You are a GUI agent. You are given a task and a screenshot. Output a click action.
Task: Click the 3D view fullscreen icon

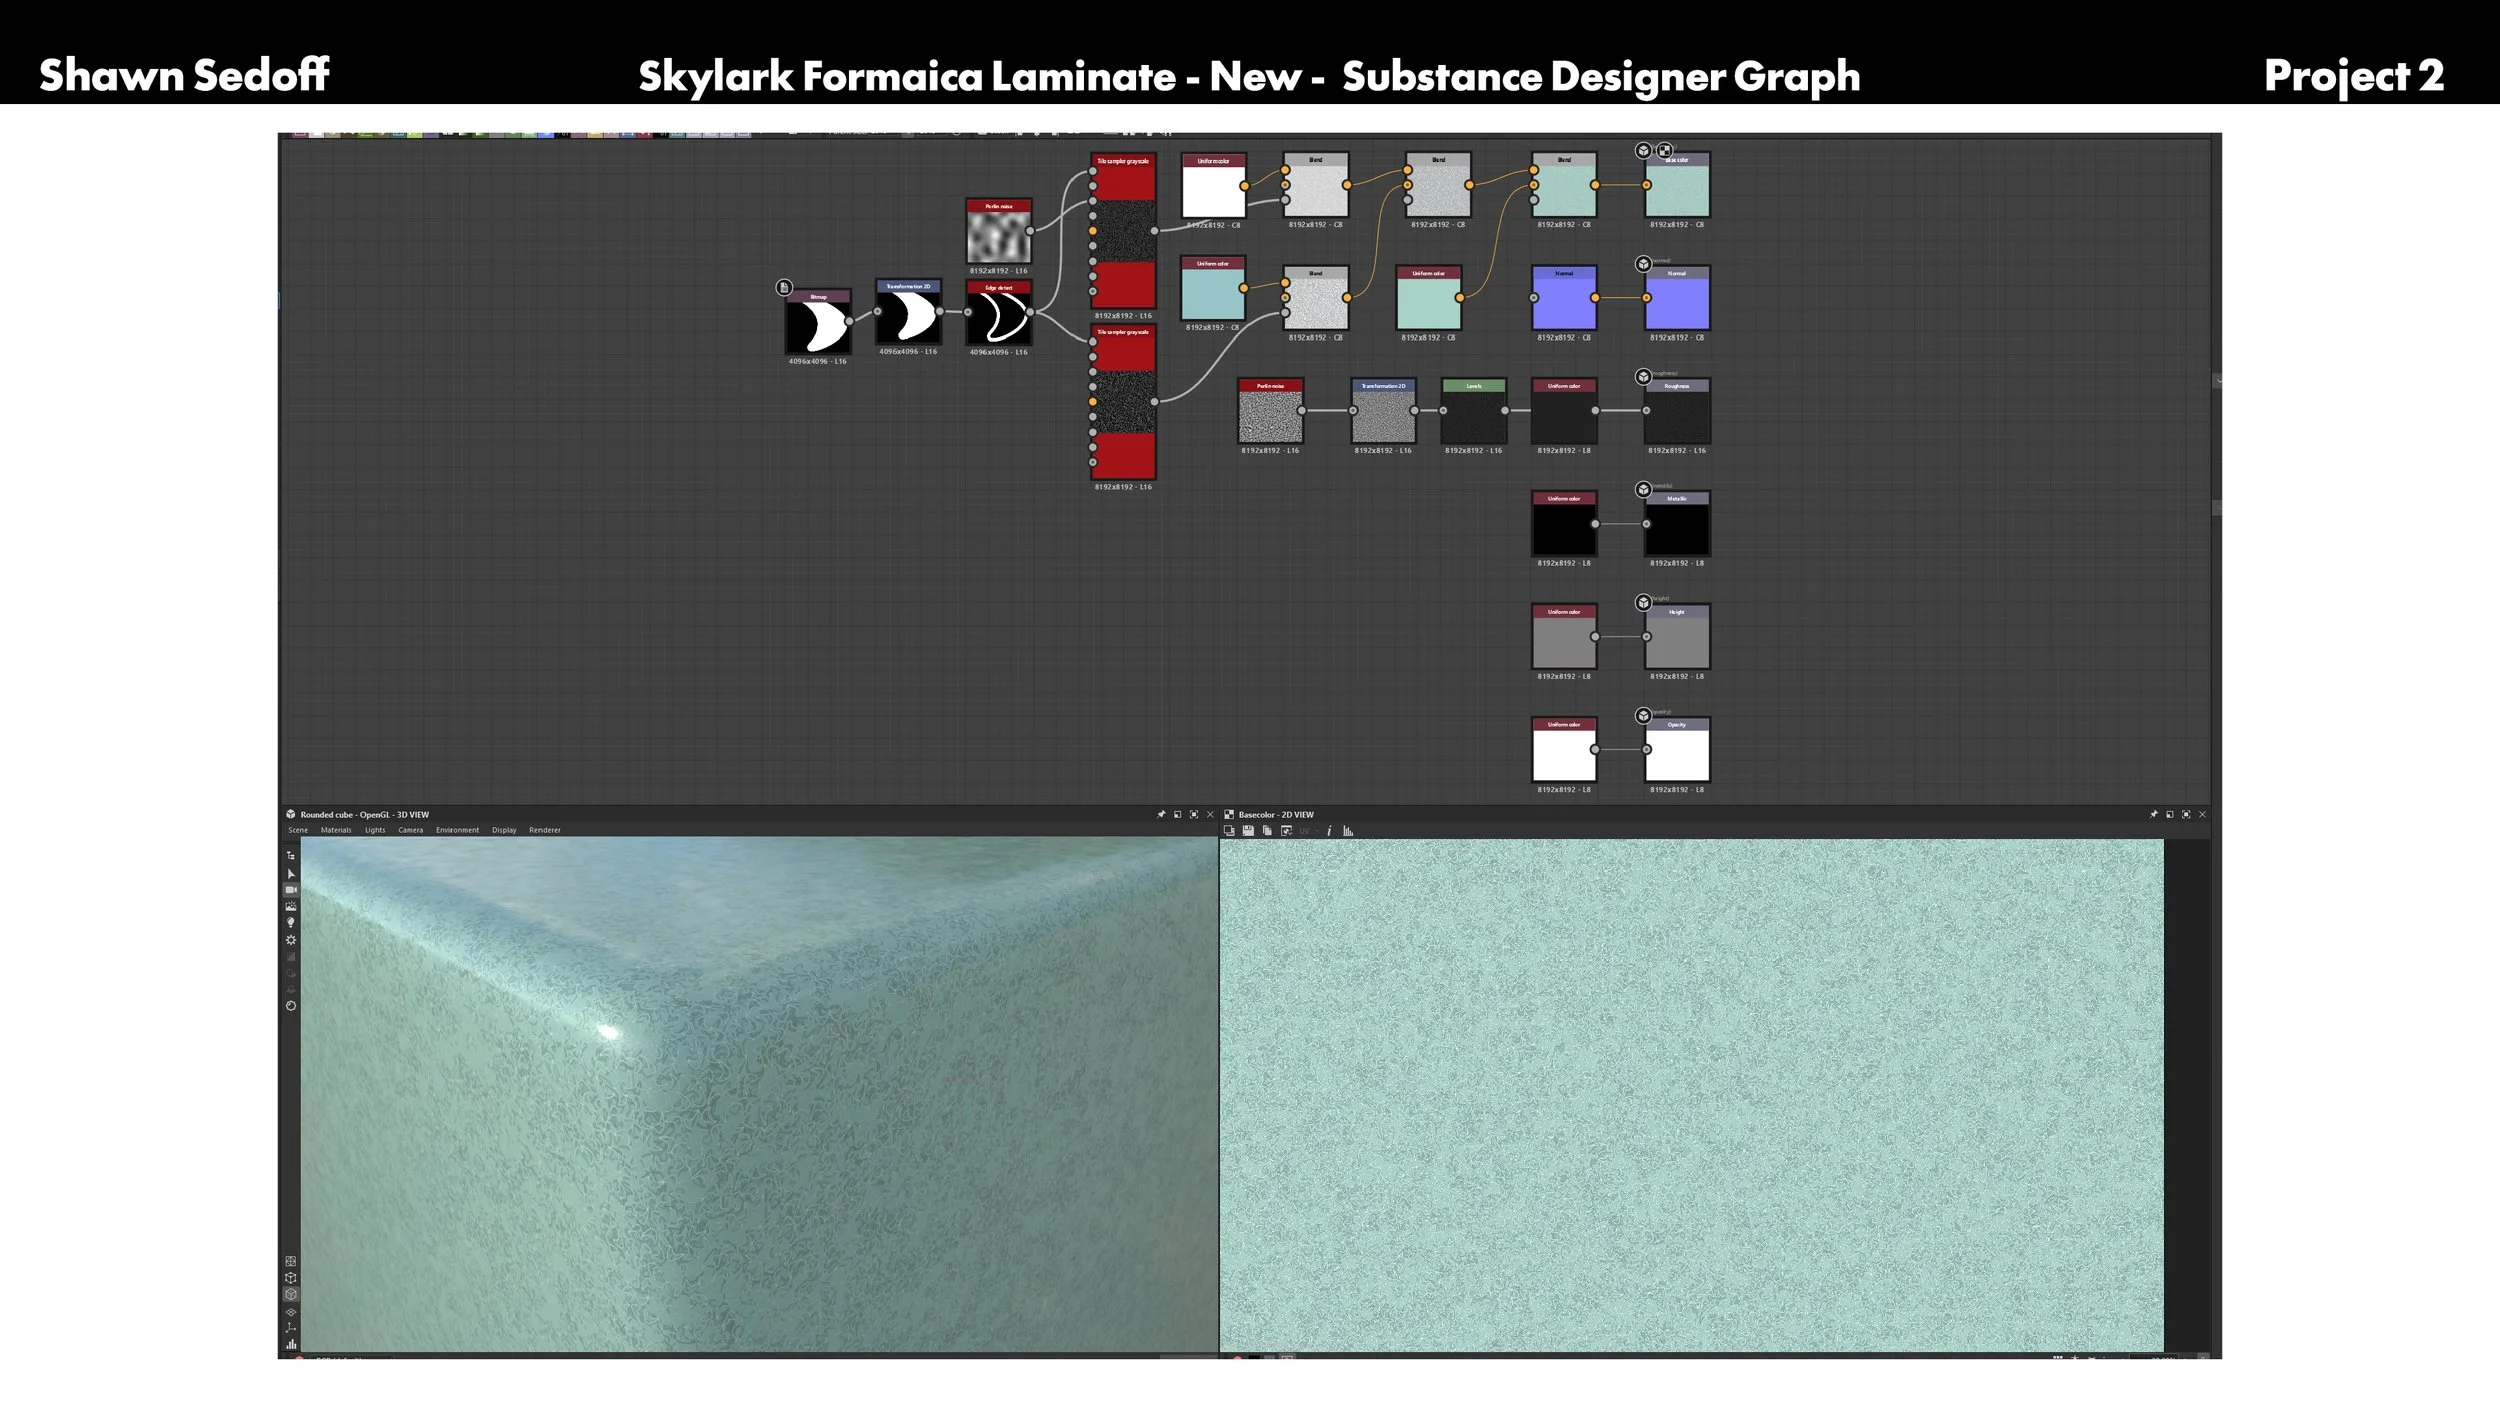click(1194, 815)
